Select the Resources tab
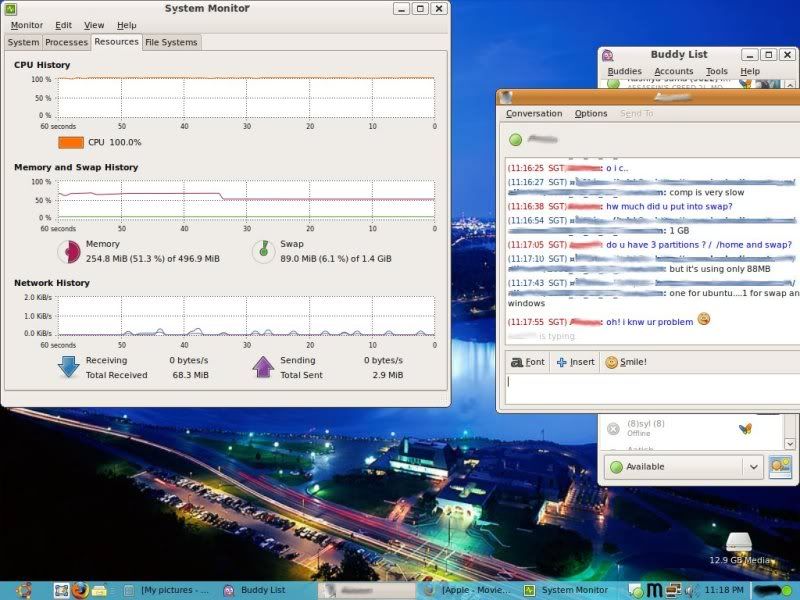 [x=116, y=42]
